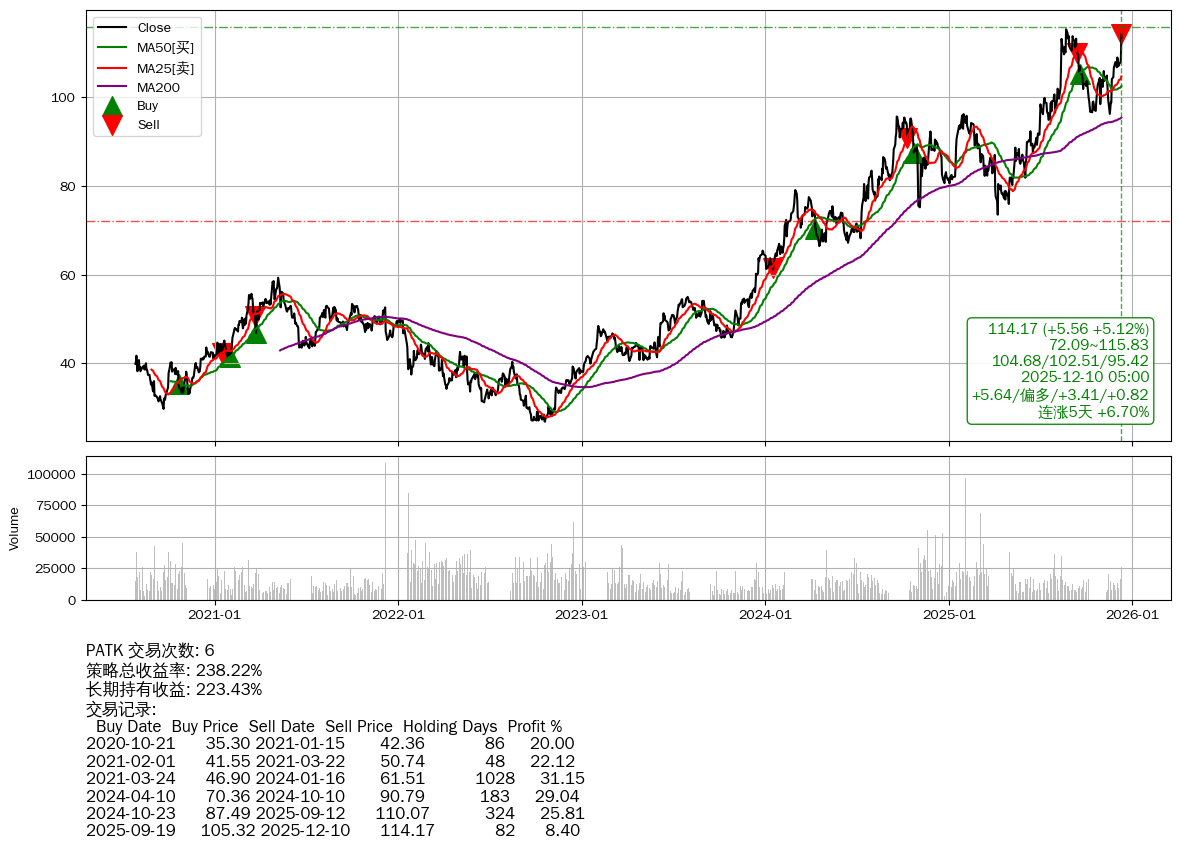Image resolution: width=1180 pixels, height=849 pixels.
Task: Click the sell marker at January 2024
Action: (x=773, y=266)
